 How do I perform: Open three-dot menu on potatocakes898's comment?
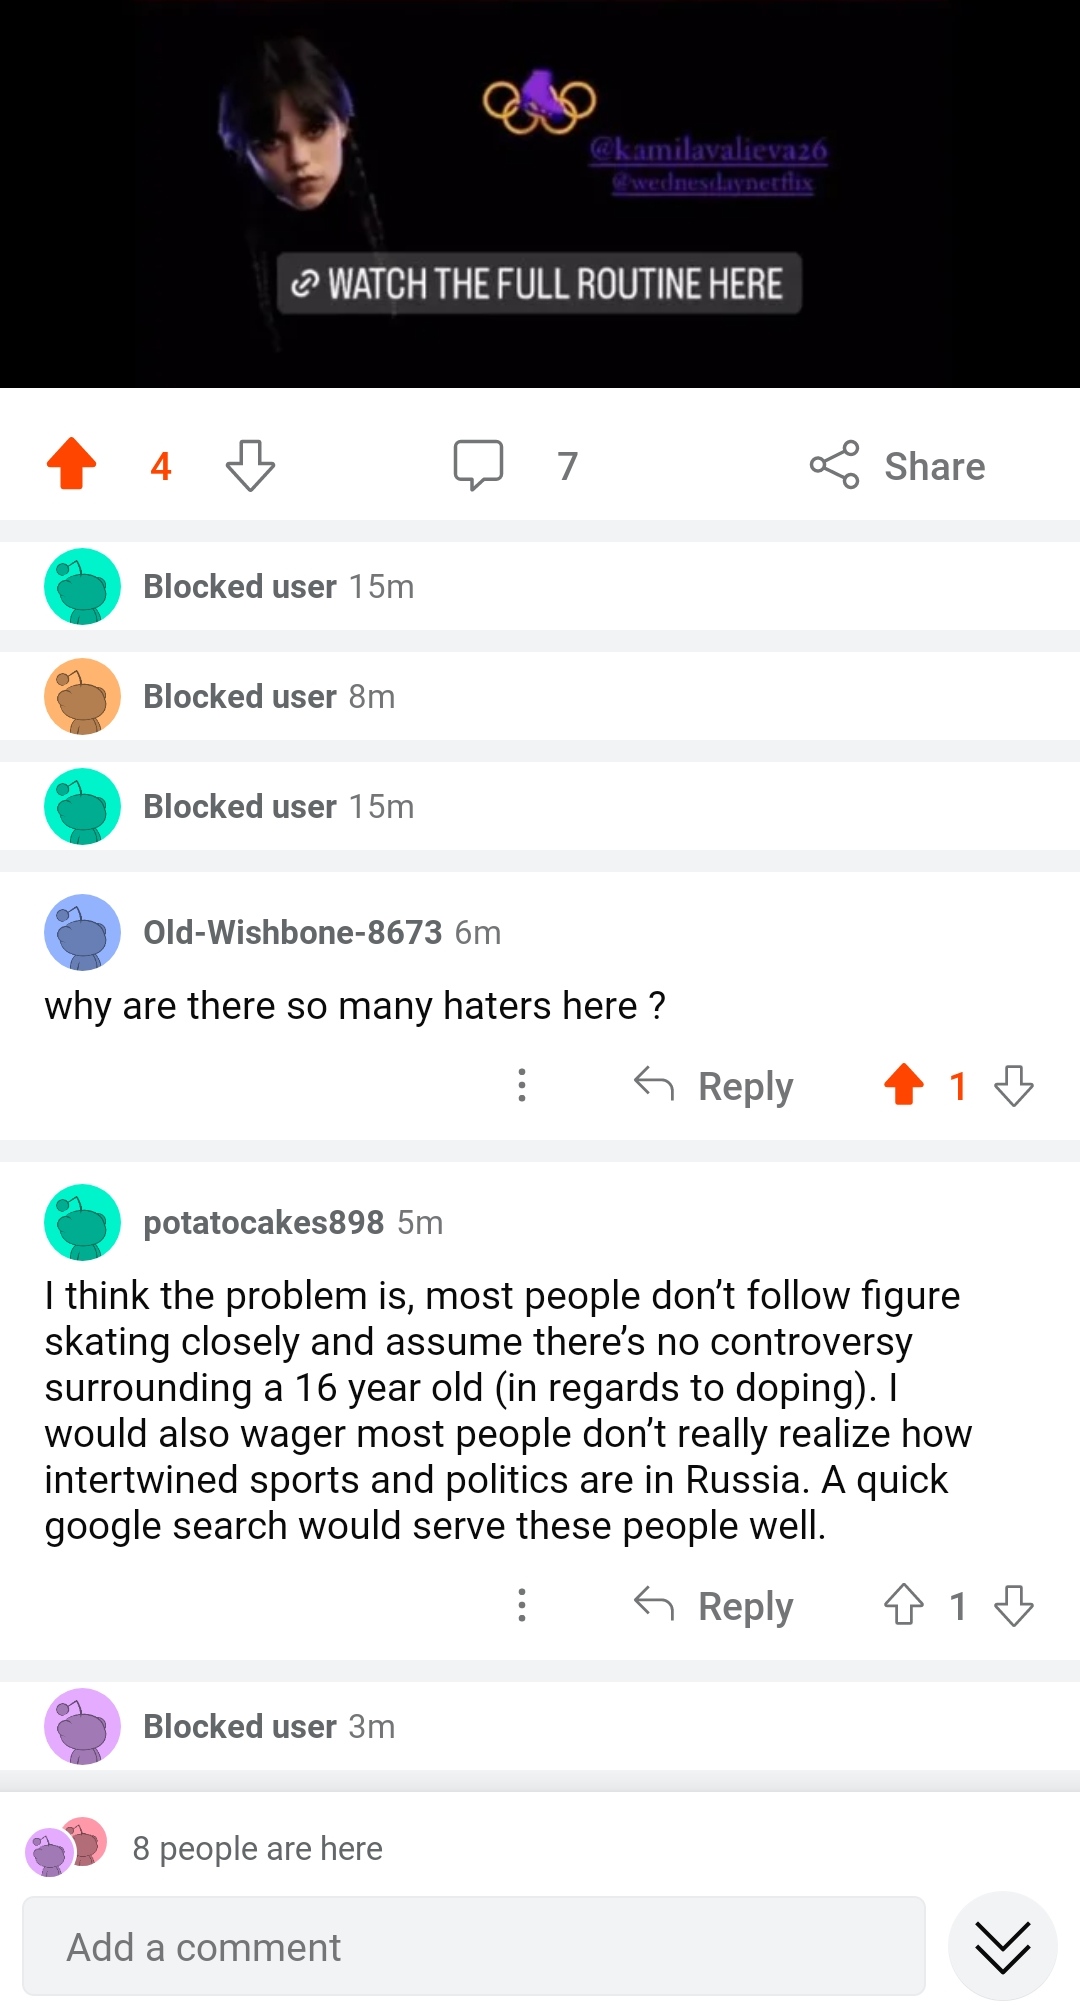(522, 1605)
